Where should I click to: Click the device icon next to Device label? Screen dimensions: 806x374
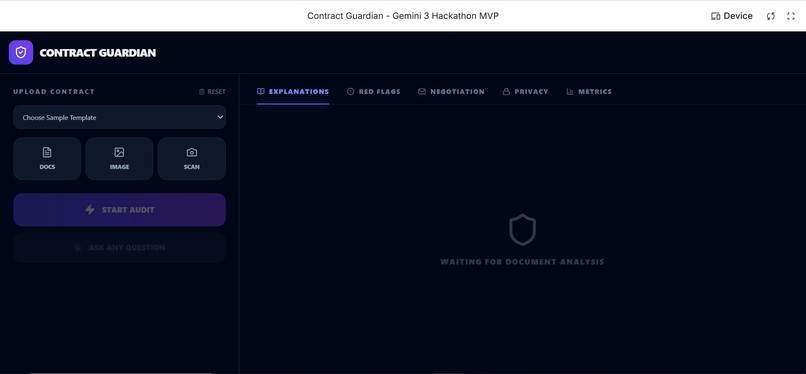716,16
